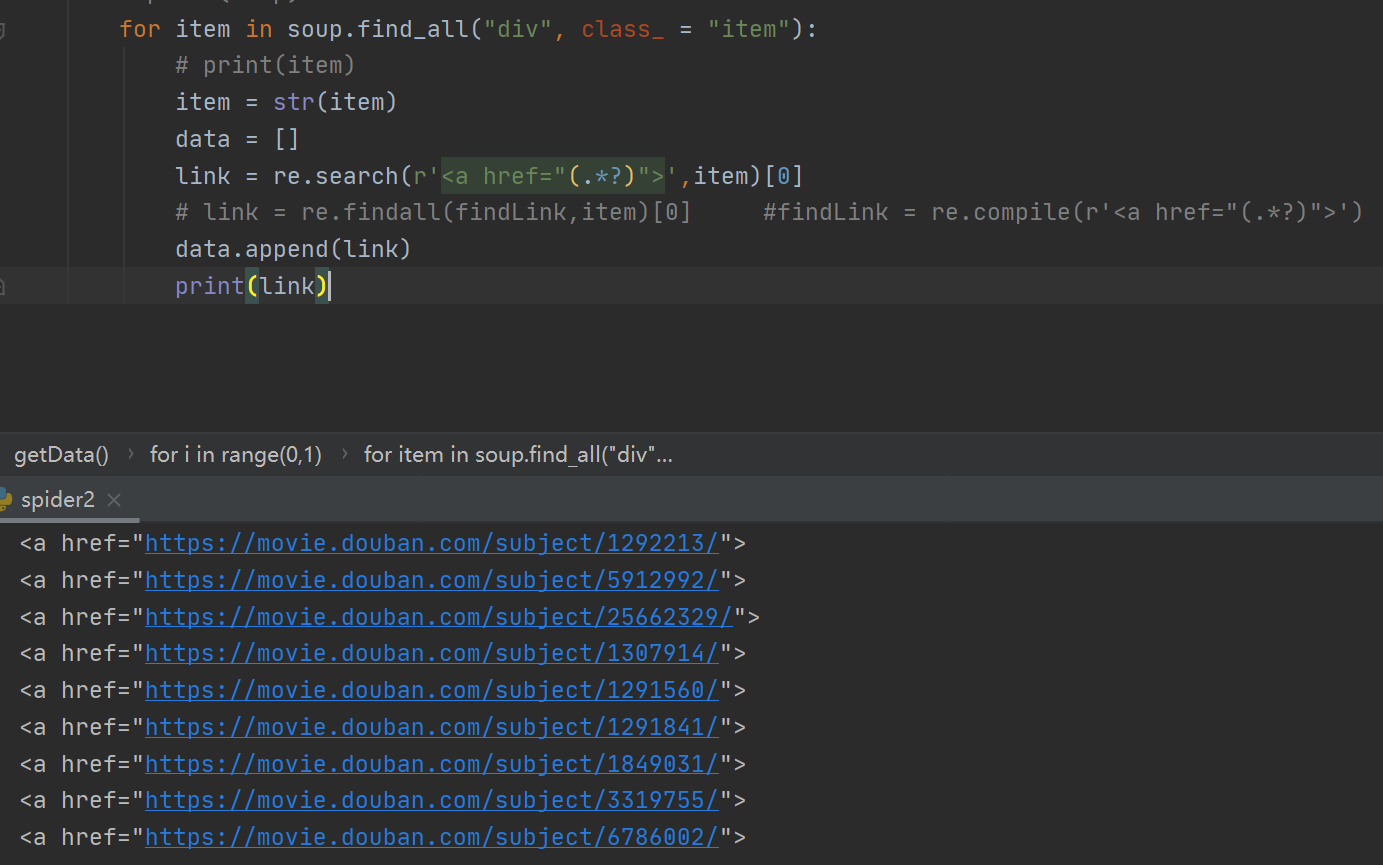Viewport: 1383px width, 865px height.
Task: Place cursor in the '# print(item)' comment line
Action: [x=265, y=66]
